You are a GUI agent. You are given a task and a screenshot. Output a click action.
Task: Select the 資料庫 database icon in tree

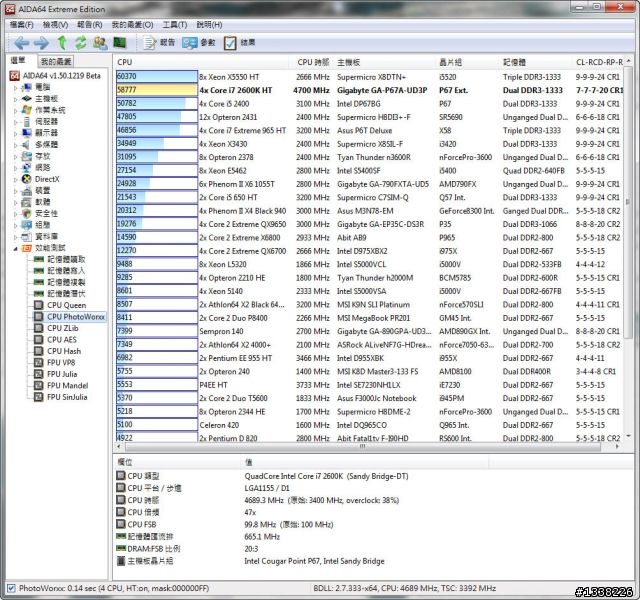click(x=27, y=236)
